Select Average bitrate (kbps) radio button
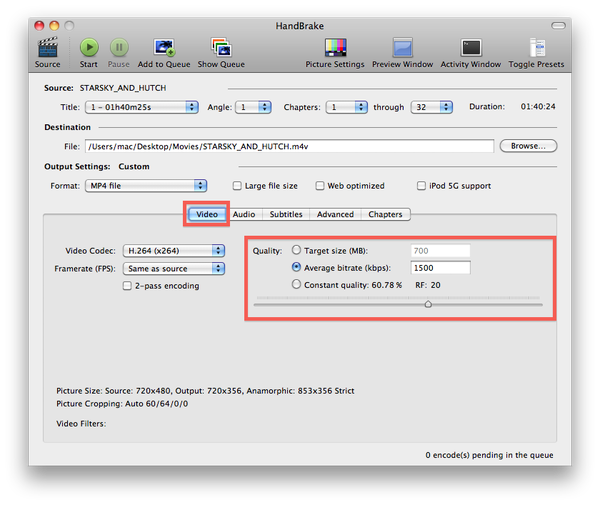 (296, 267)
